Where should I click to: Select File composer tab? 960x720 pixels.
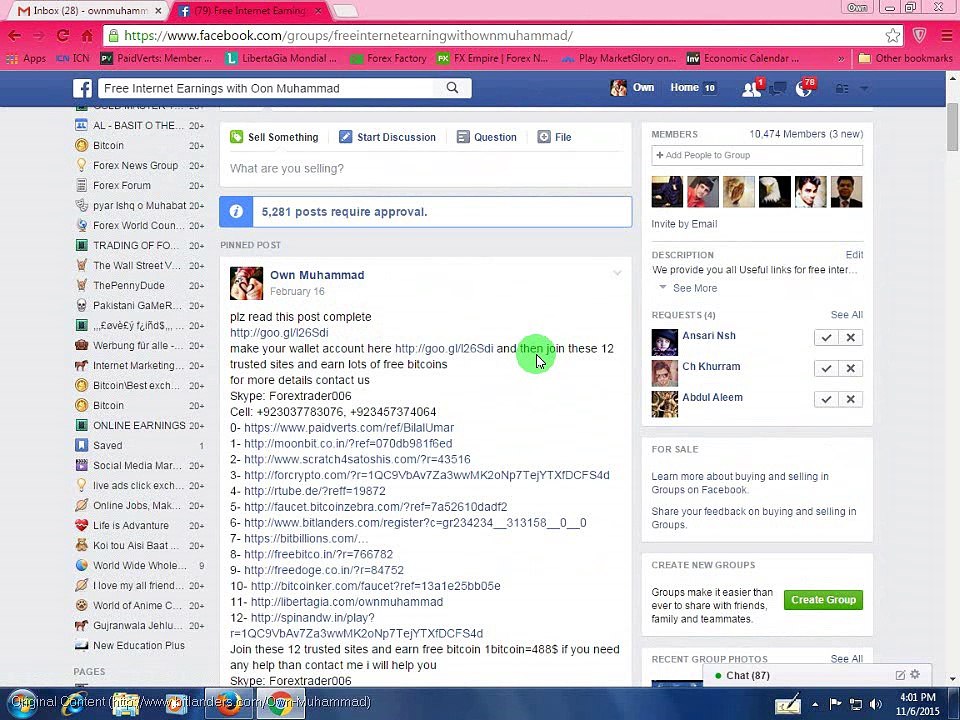click(x=554, y=137)
